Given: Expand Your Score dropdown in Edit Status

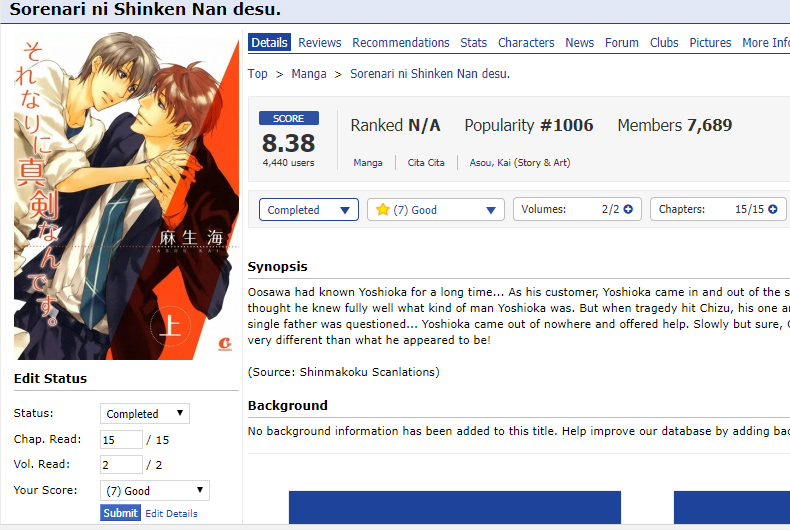Looking at the screenshot, I should point(155,491).
